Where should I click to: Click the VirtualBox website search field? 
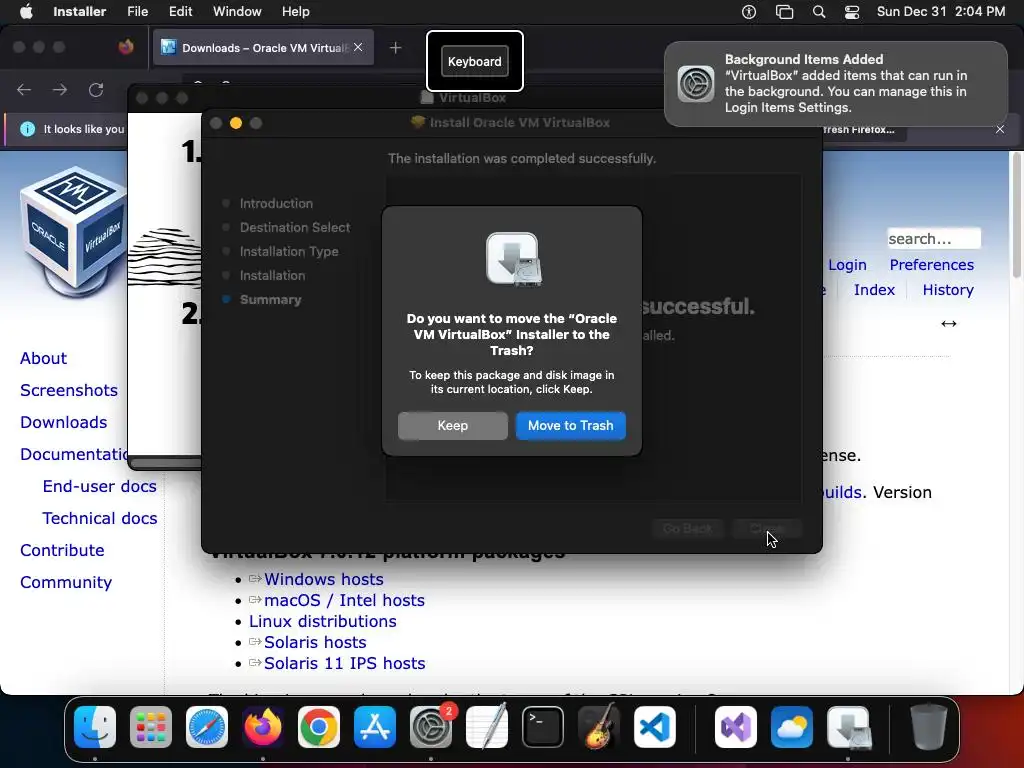click(933, 238)
